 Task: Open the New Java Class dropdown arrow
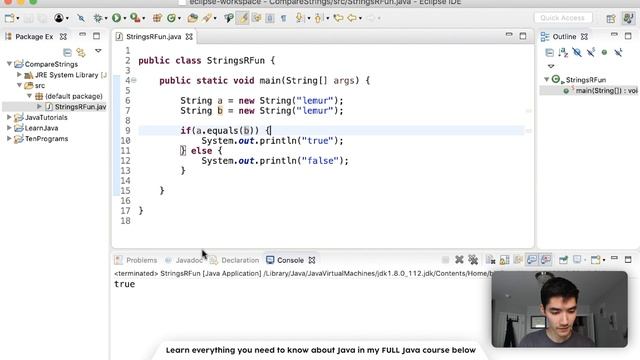[179, 18]
